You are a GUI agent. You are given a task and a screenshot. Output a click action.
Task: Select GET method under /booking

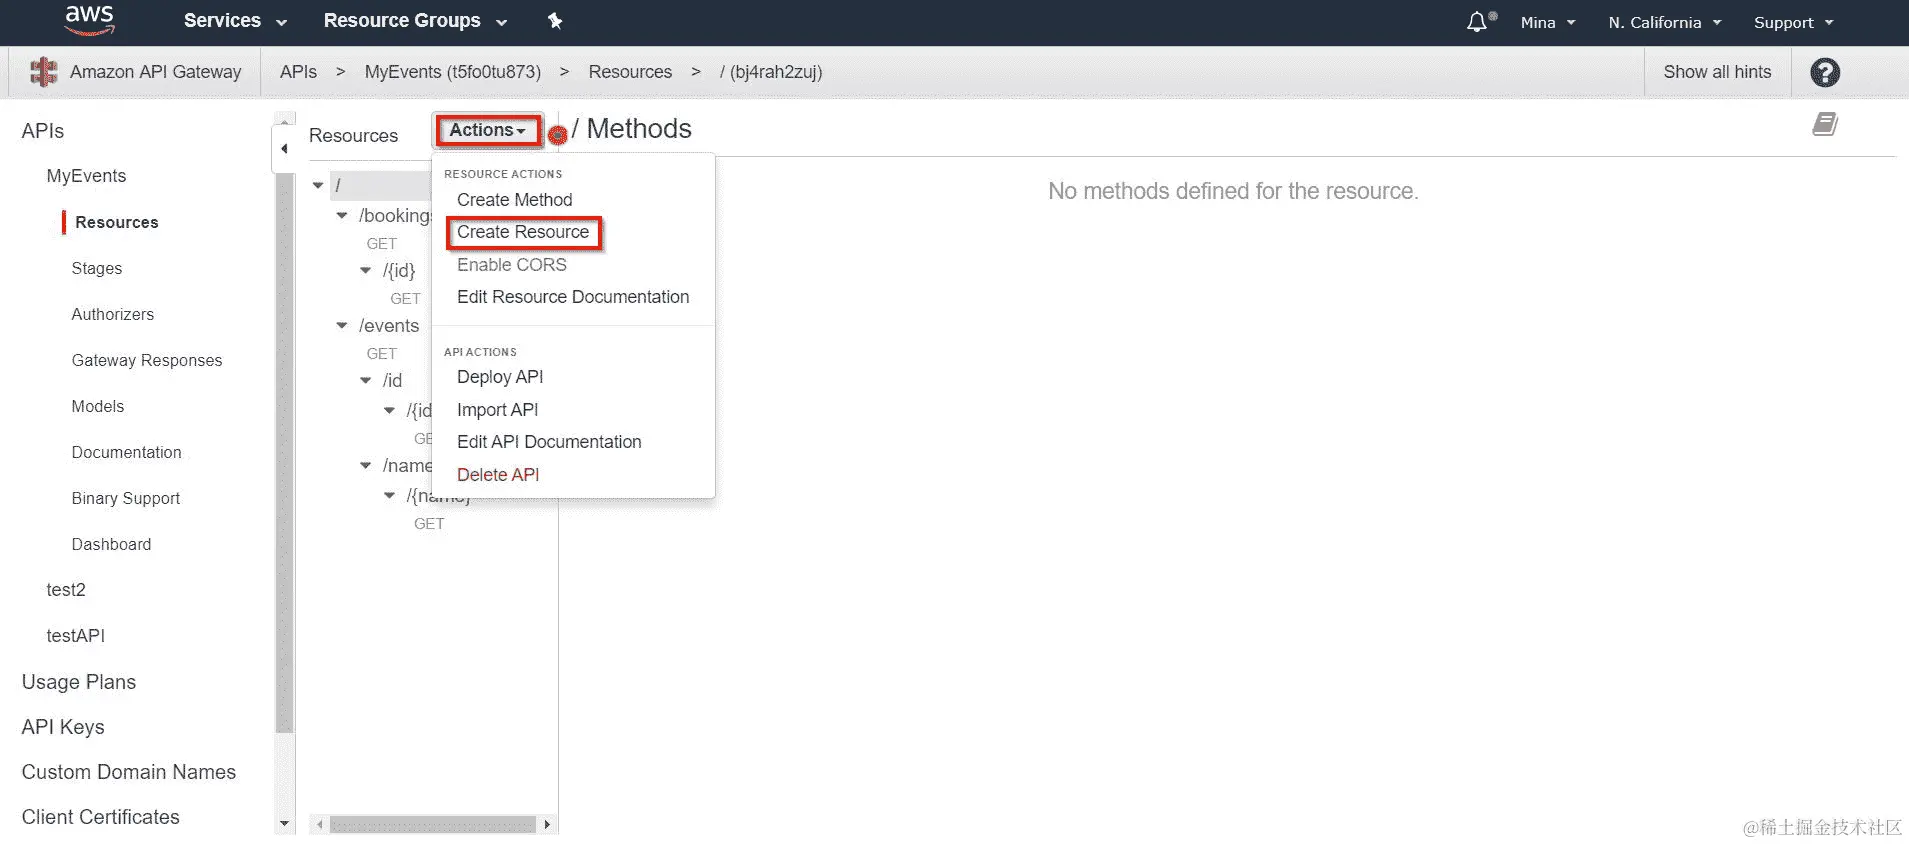382,244
